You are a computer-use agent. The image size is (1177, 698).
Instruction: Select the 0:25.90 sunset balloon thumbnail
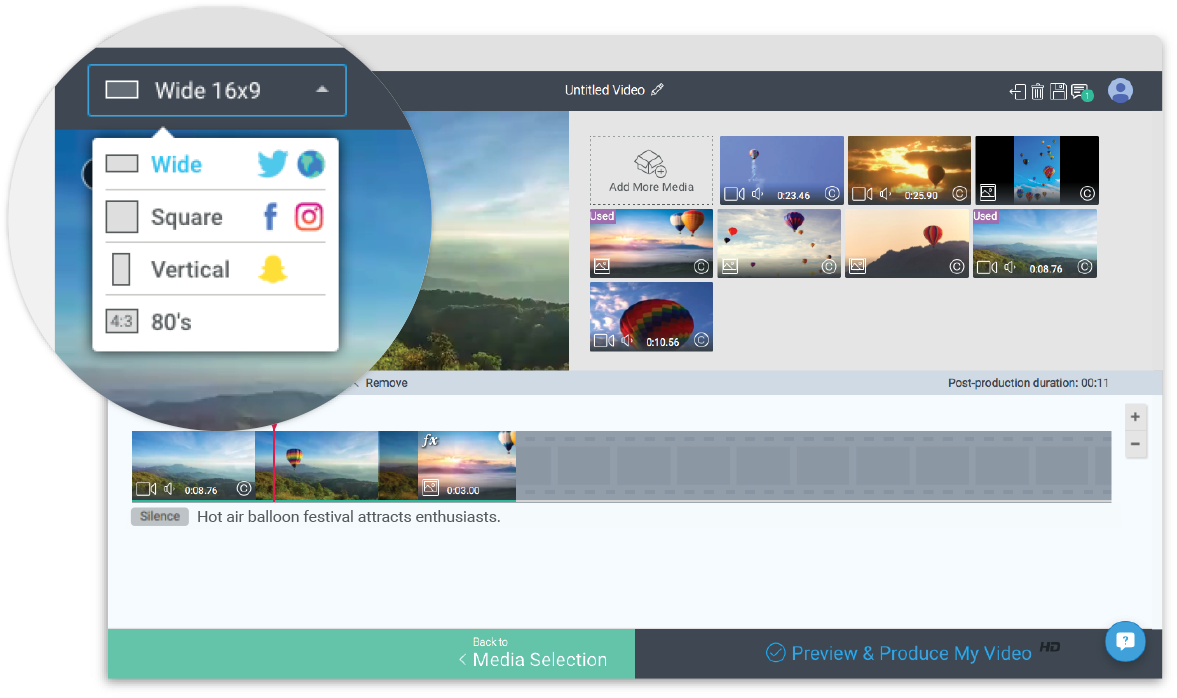(909, 170)
